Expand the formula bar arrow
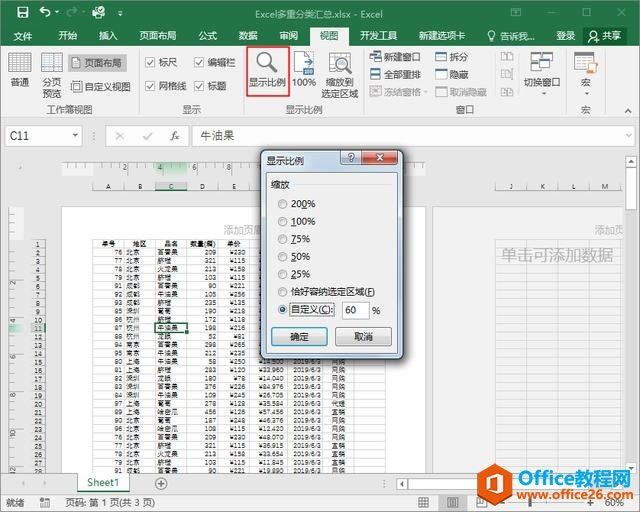This screenshot has width=640, height=512. pyautogui.click(x=629, y=135)
